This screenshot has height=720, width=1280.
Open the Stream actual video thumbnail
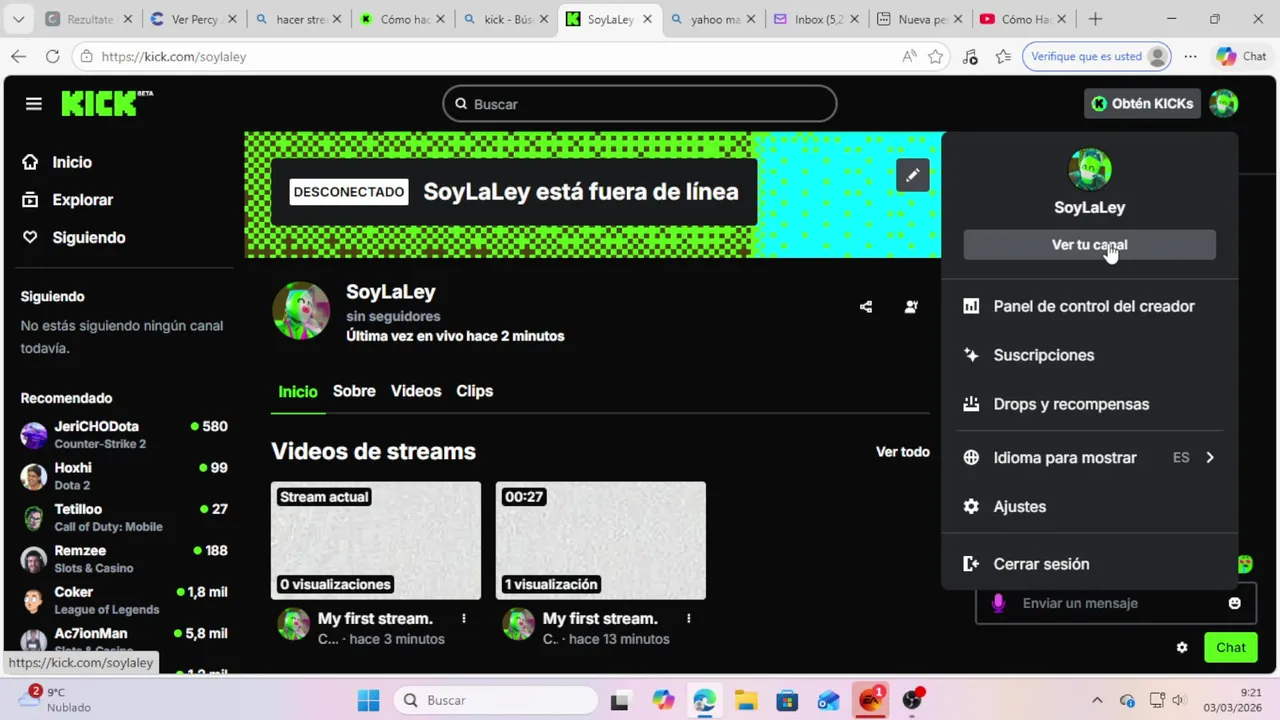click(x=376, y=541)
